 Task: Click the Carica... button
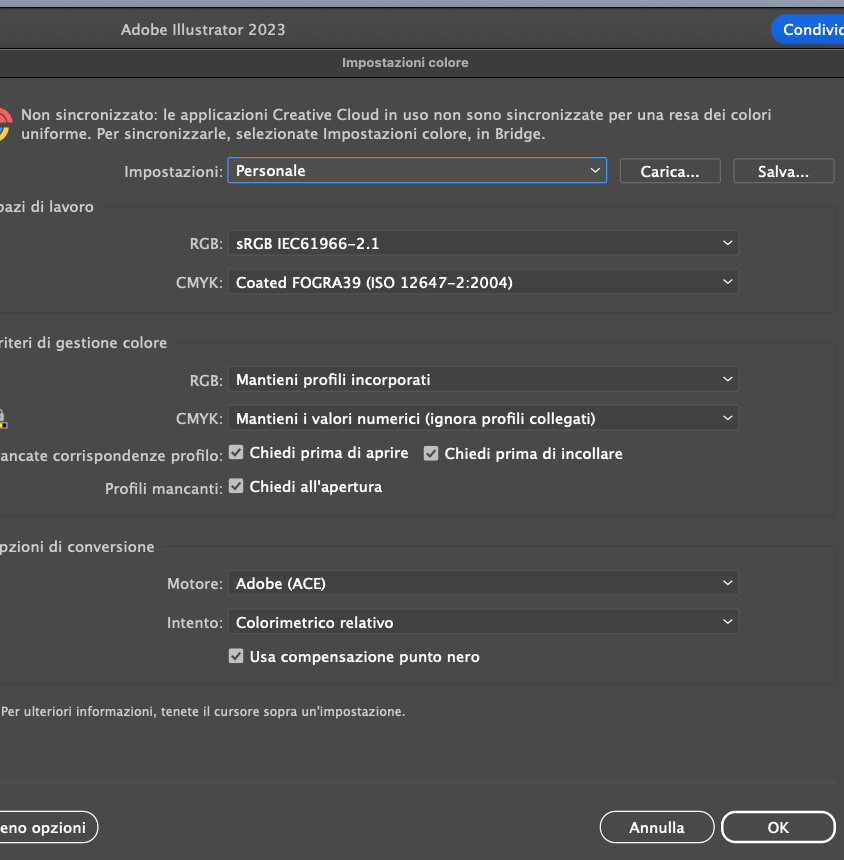(x=669, y=170)
